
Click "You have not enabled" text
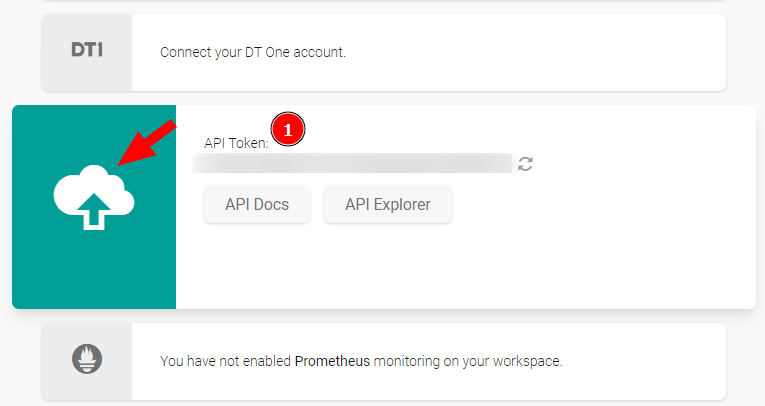tap(225, 360)
